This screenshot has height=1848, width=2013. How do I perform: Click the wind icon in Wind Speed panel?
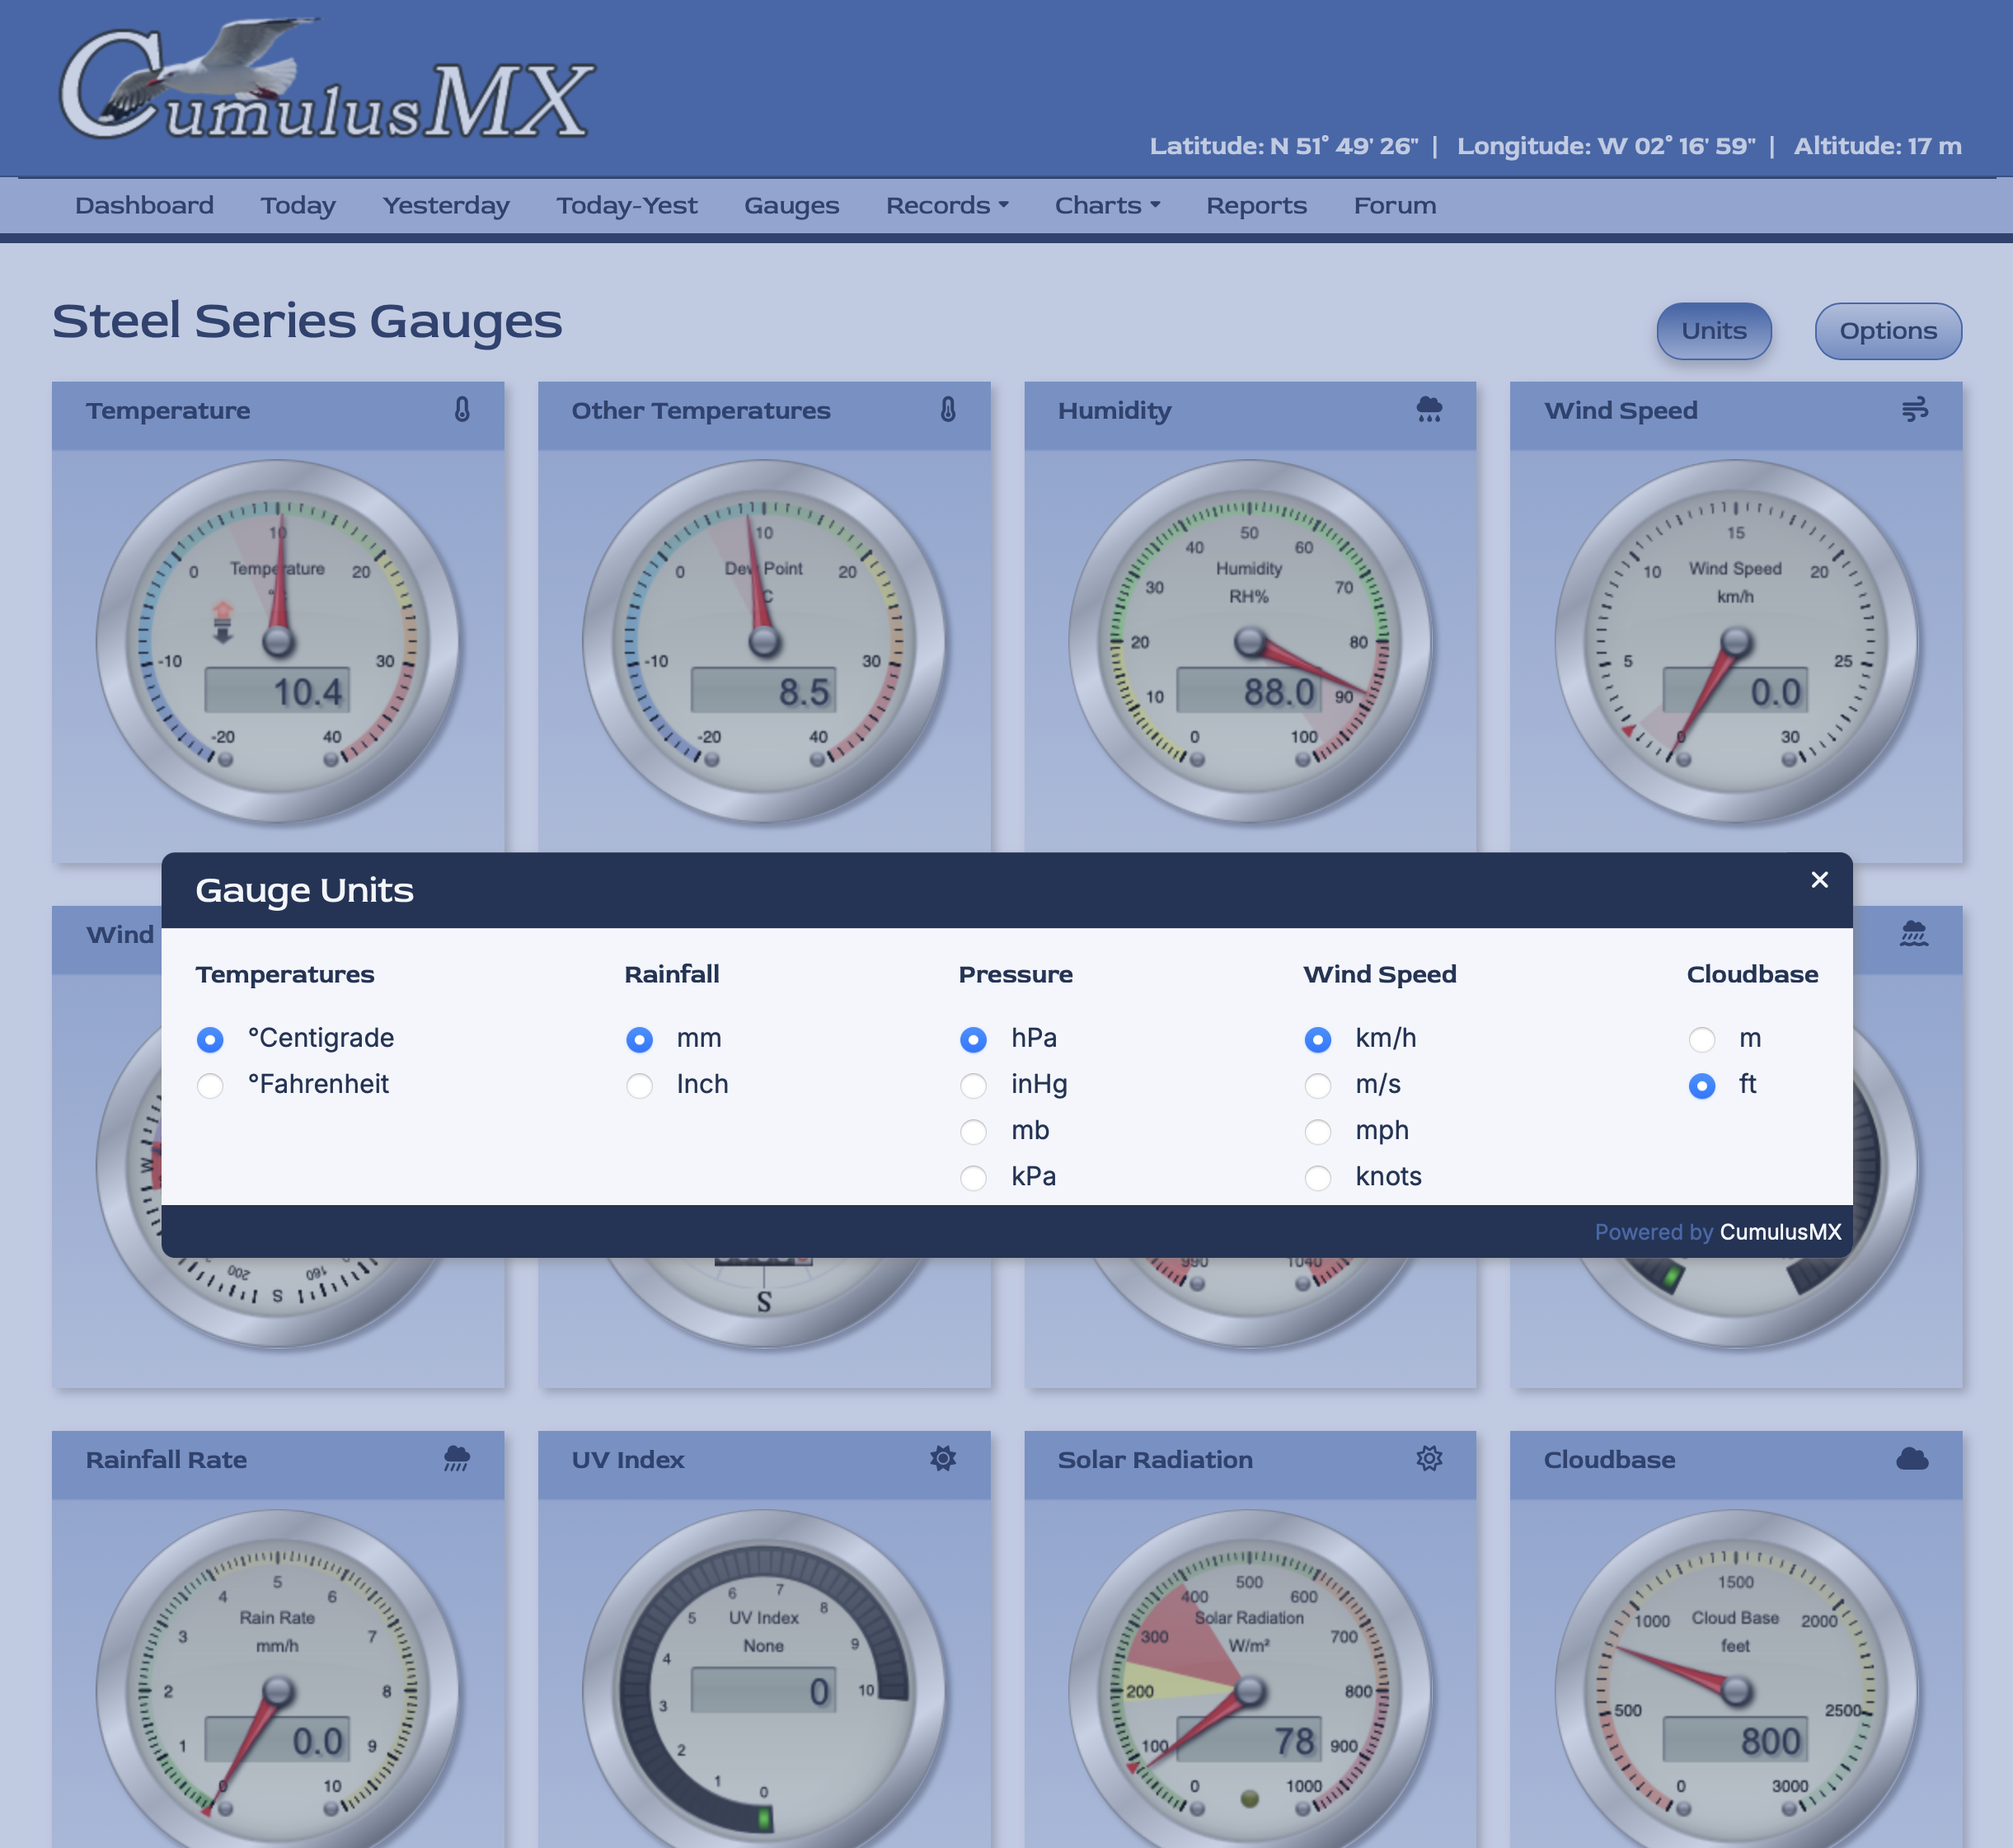point(1914,409)
